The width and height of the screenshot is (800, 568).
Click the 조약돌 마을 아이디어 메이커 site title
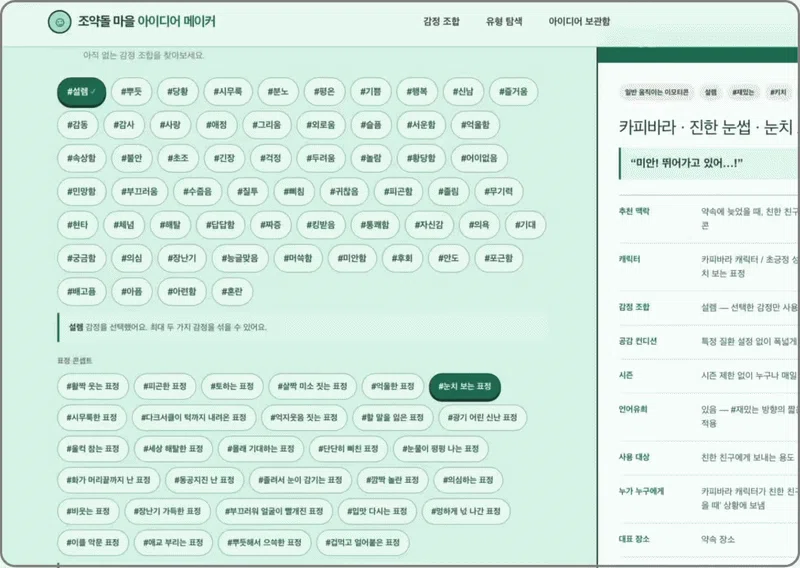click(146, 21)
